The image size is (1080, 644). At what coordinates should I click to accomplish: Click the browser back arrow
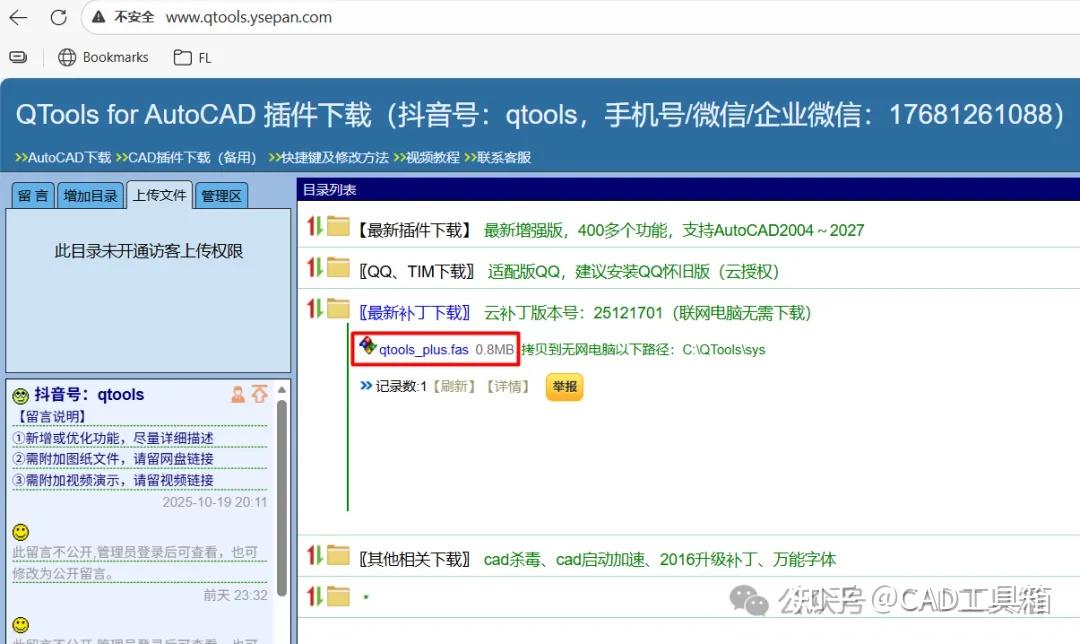19,17
